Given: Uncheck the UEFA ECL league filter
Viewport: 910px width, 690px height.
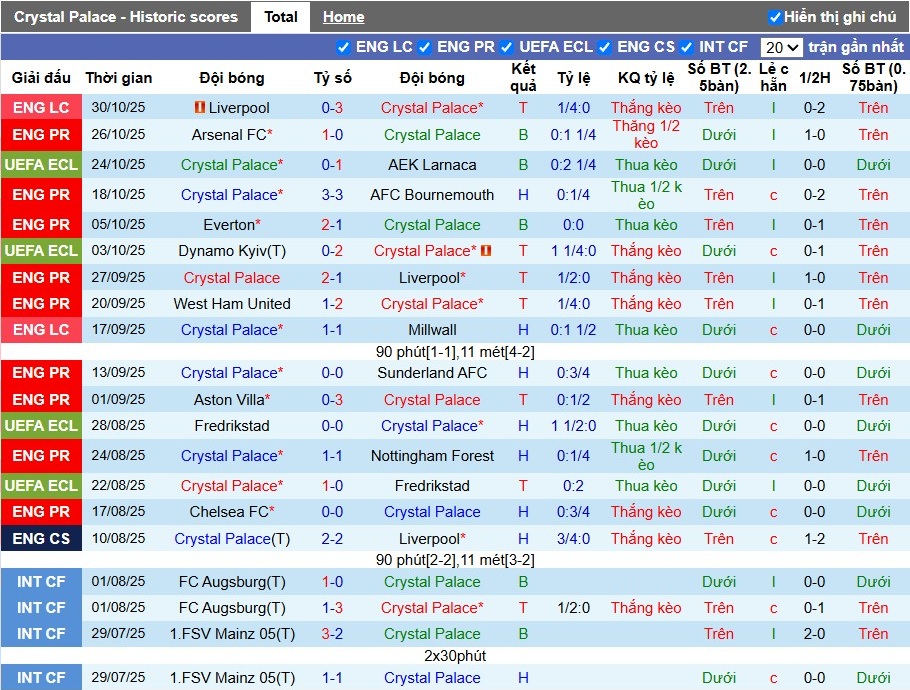Looking at the screenshot, I should point(507,47).
